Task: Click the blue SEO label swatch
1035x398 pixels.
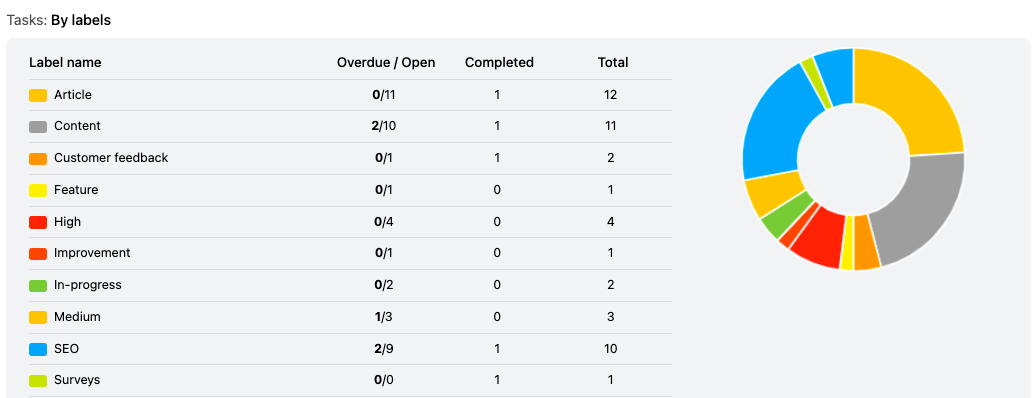Action: (x=38, y=349)
